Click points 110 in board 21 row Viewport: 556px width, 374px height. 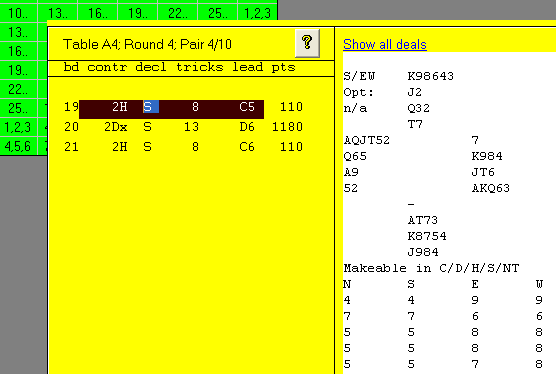(x=291, y=147)
